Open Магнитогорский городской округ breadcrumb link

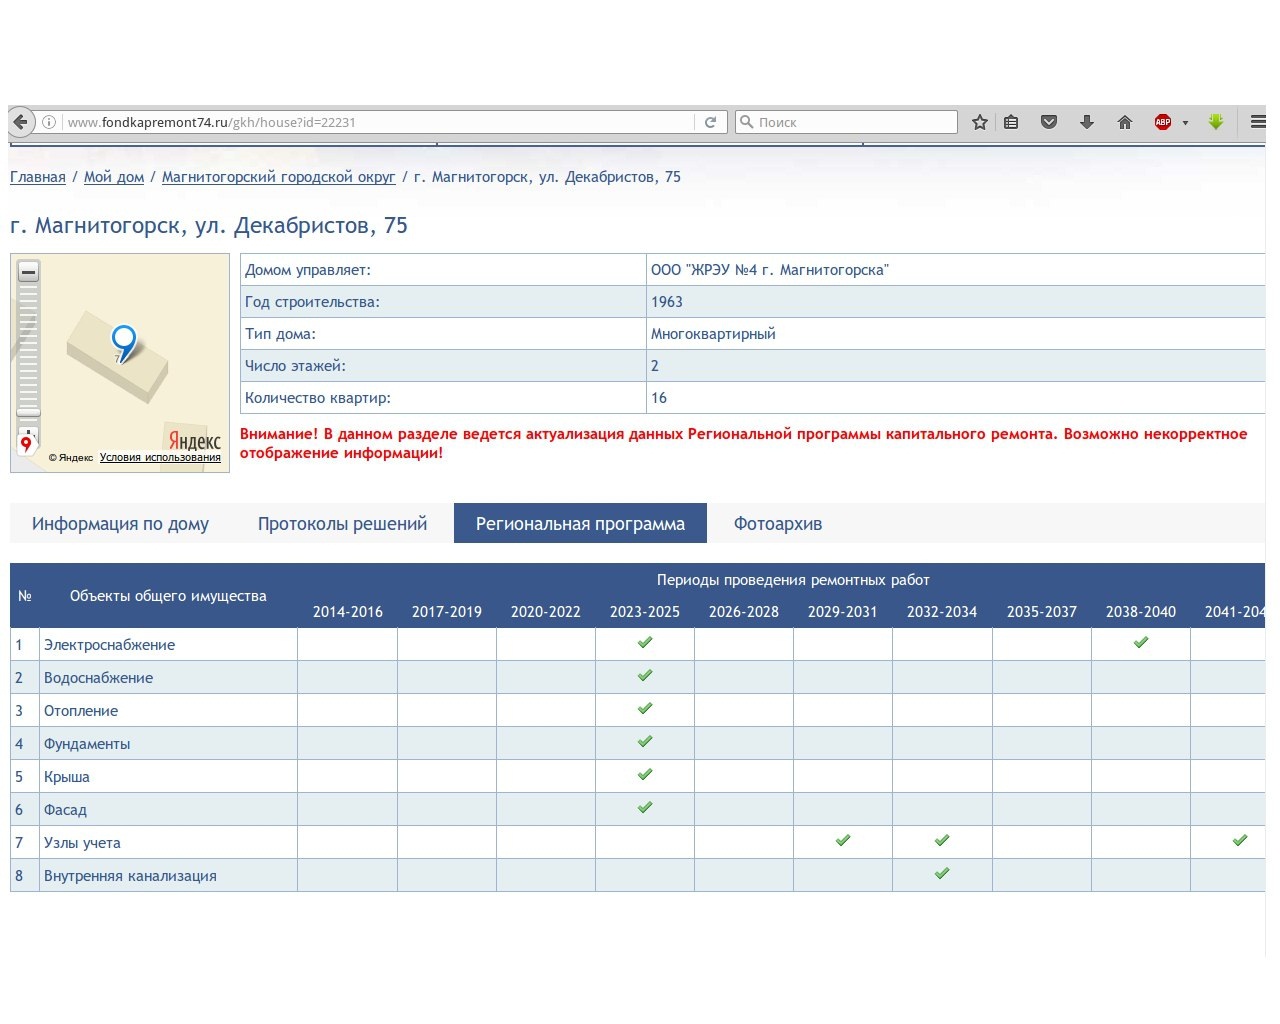[279, 177]
